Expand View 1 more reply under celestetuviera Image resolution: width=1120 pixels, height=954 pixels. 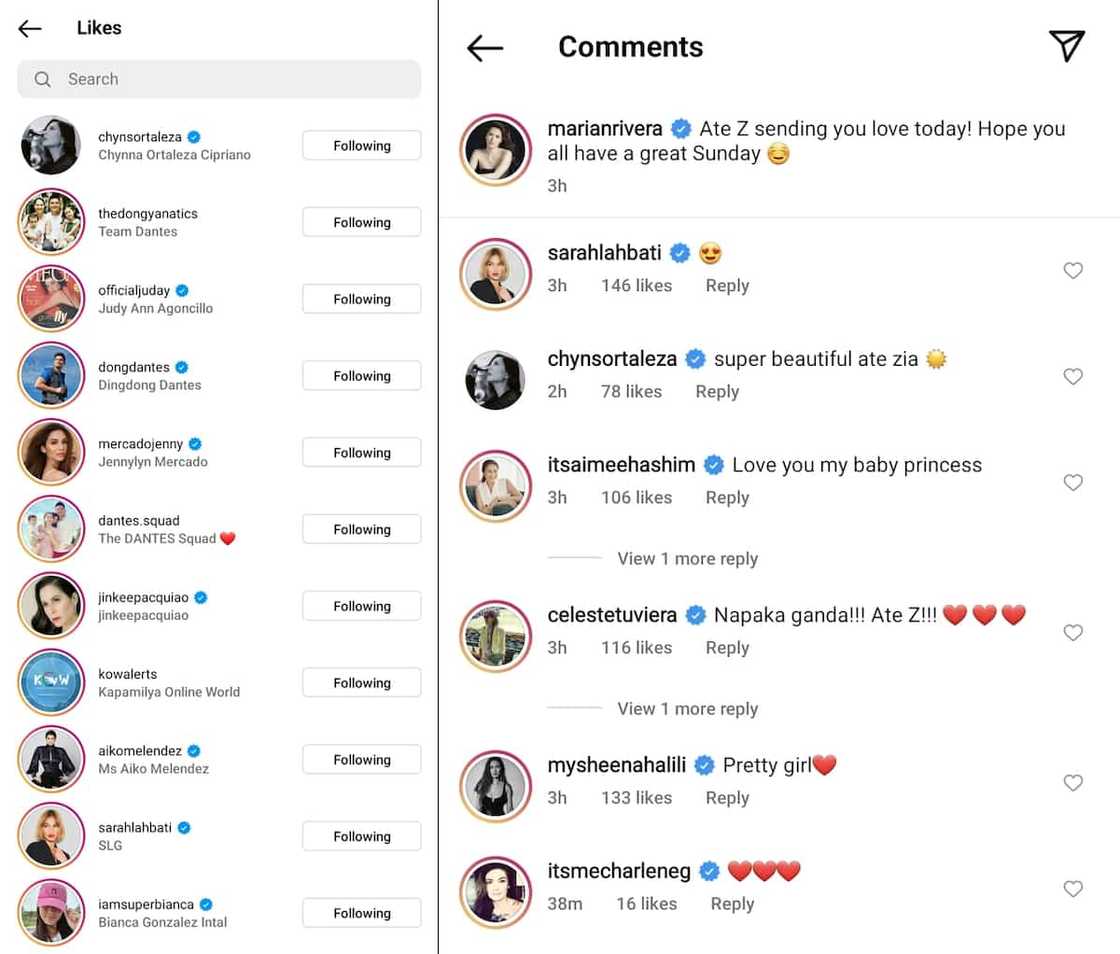687,708
